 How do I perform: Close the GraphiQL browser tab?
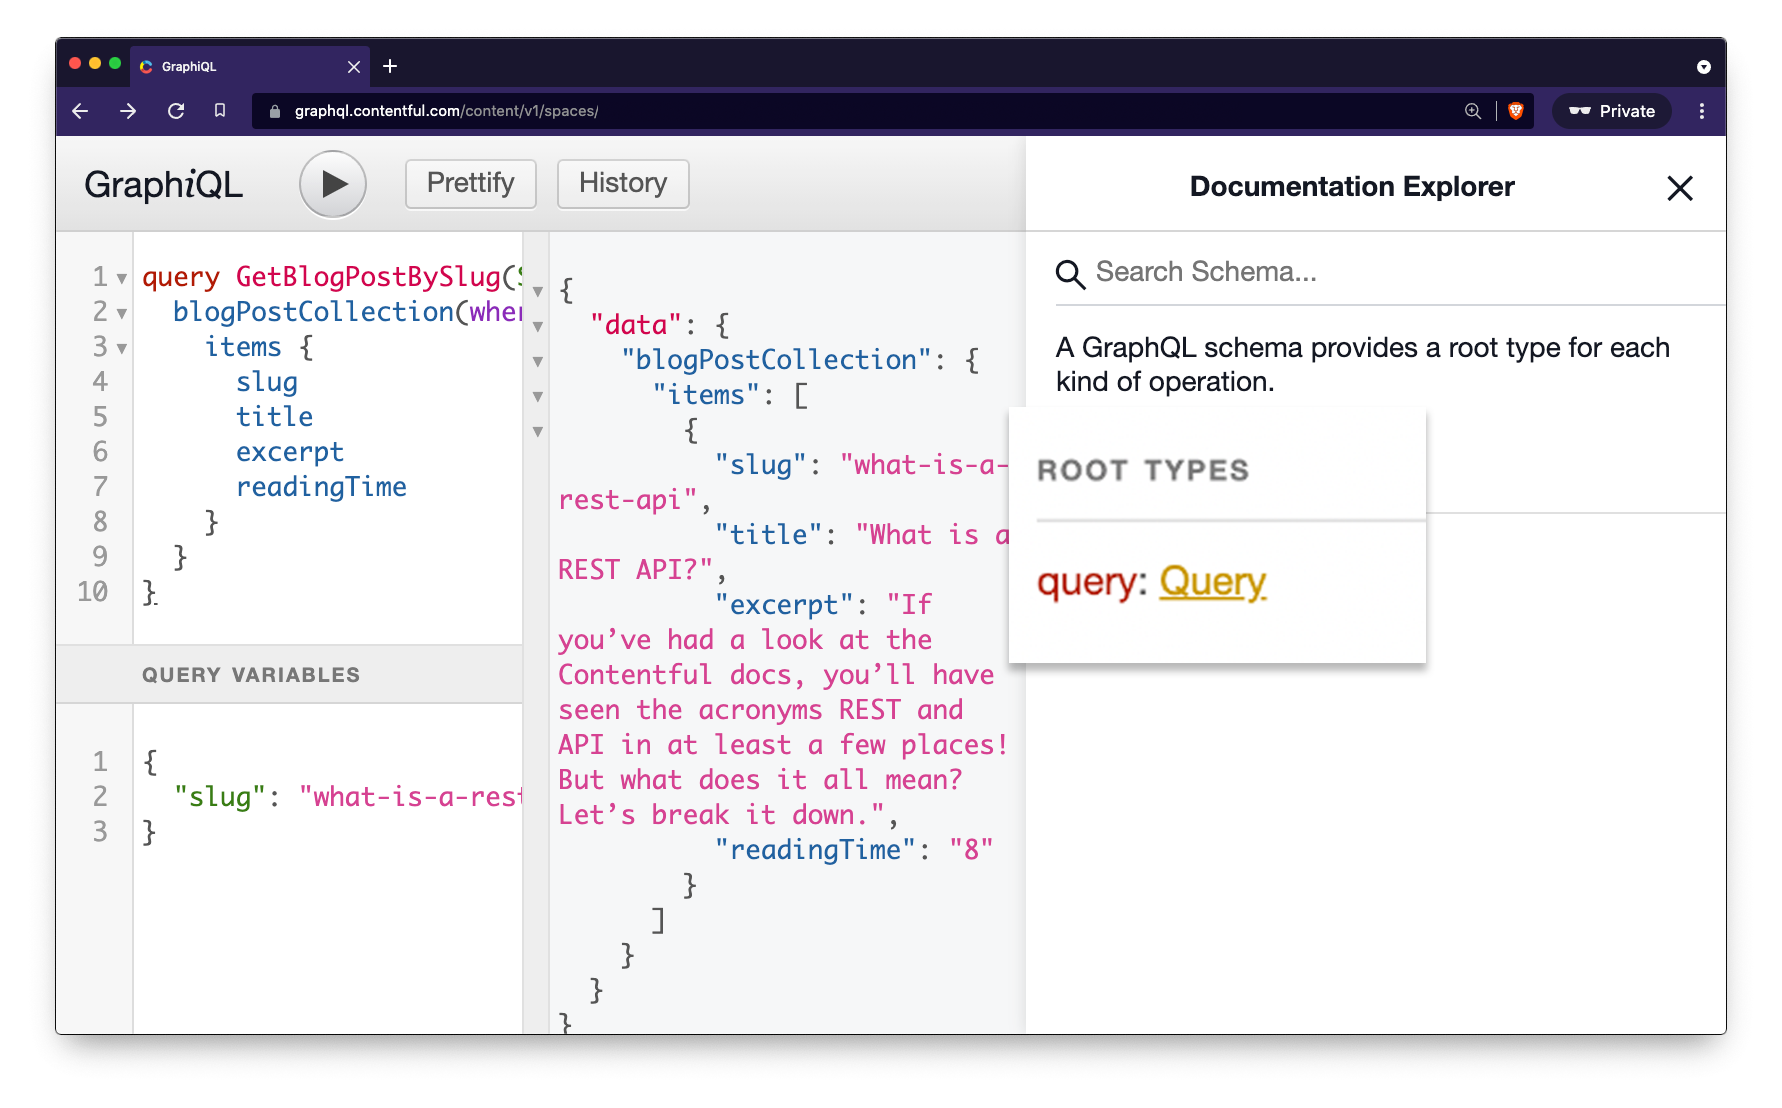pos(353,67)
